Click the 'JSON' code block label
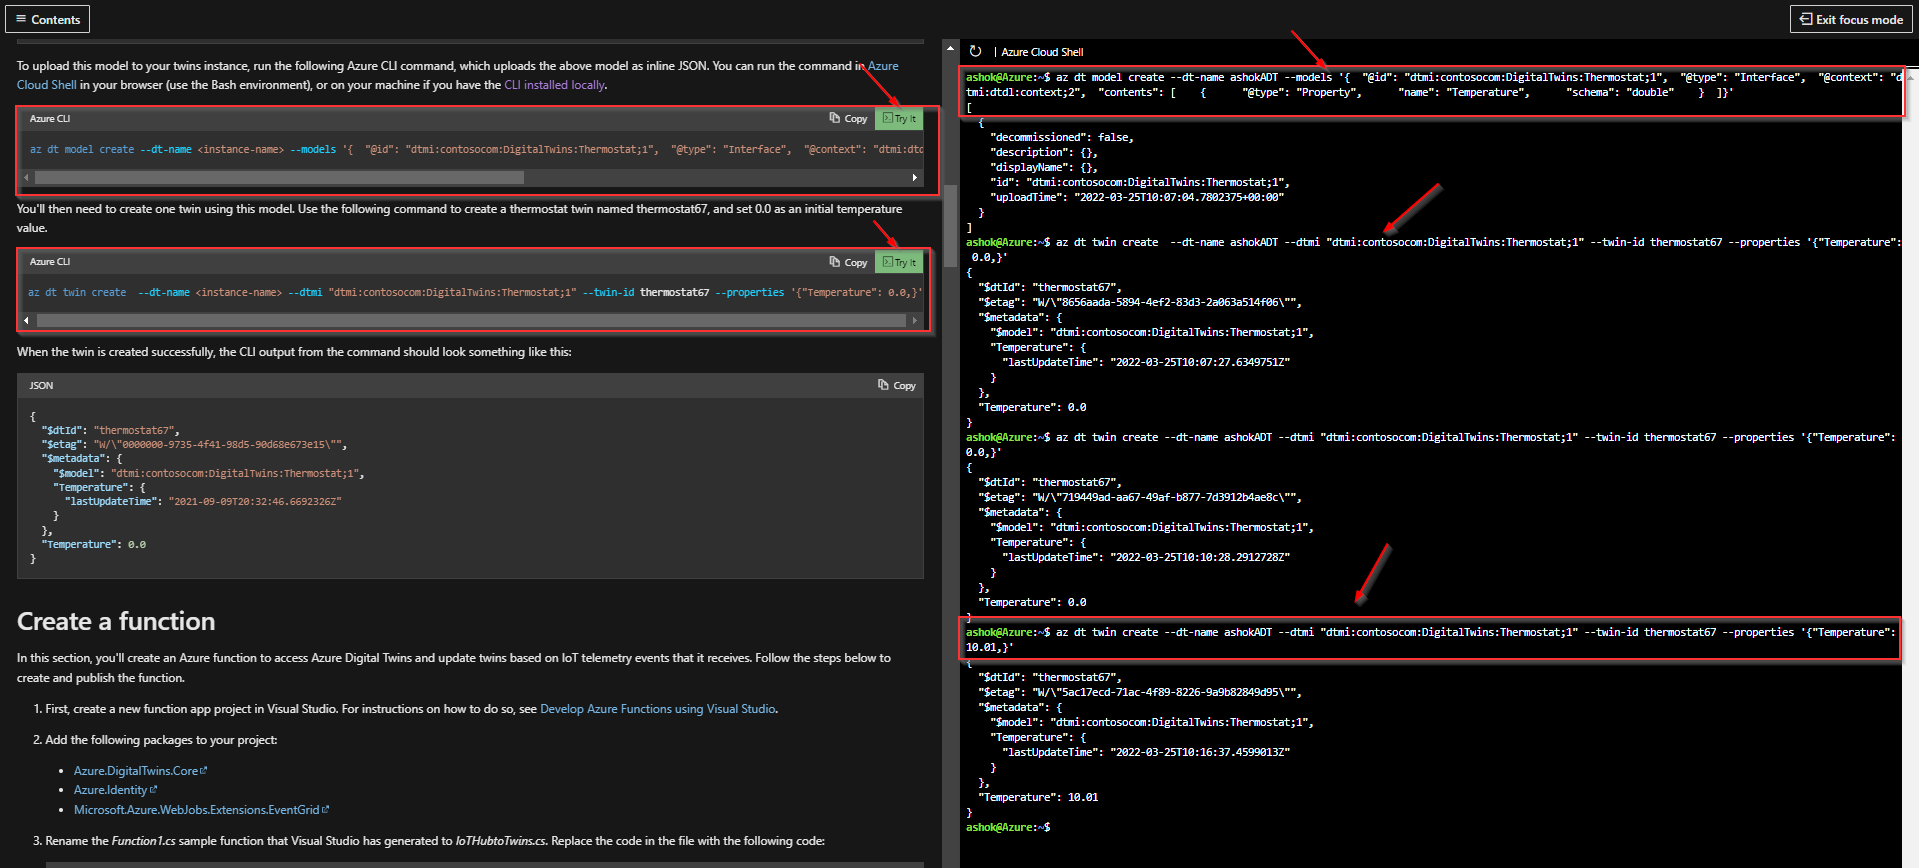 click(41, 385)
